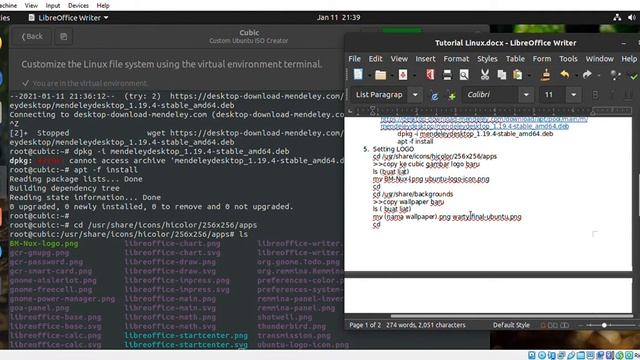
Task: Click the 274 words, 2,051 characters count
Action: point(426,325)
